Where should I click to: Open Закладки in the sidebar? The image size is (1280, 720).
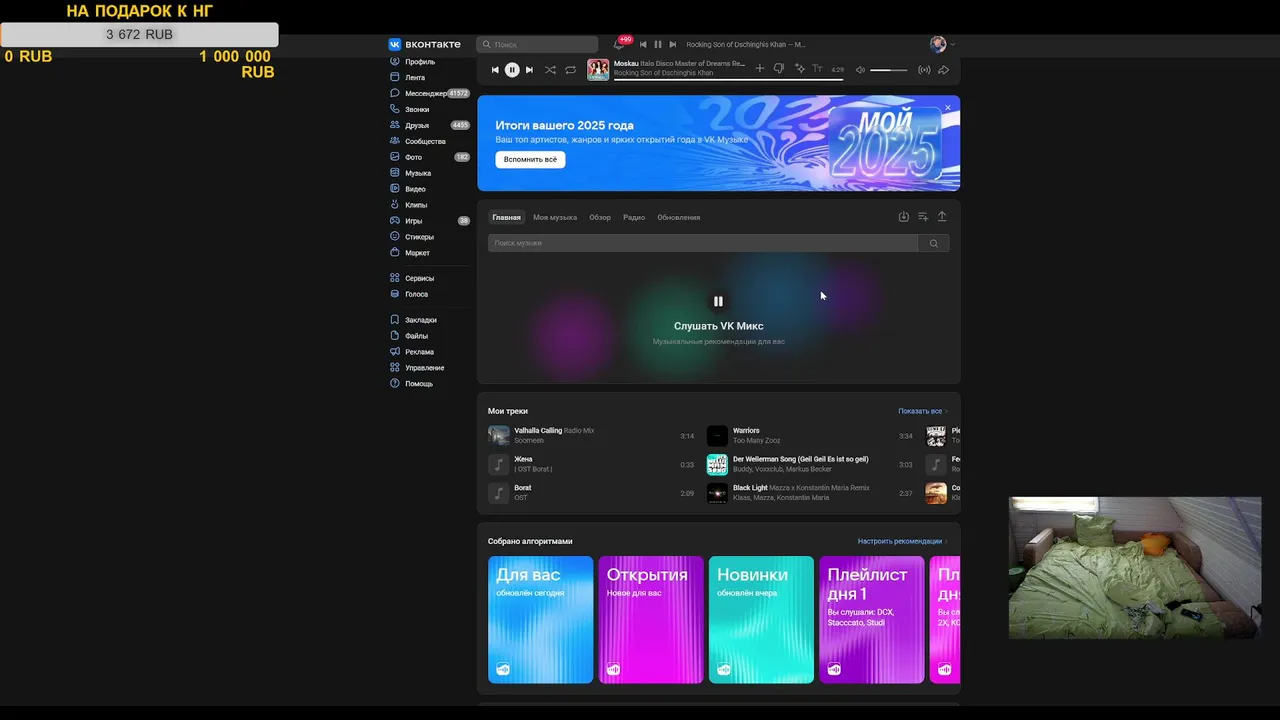click(x=420, y=320)
